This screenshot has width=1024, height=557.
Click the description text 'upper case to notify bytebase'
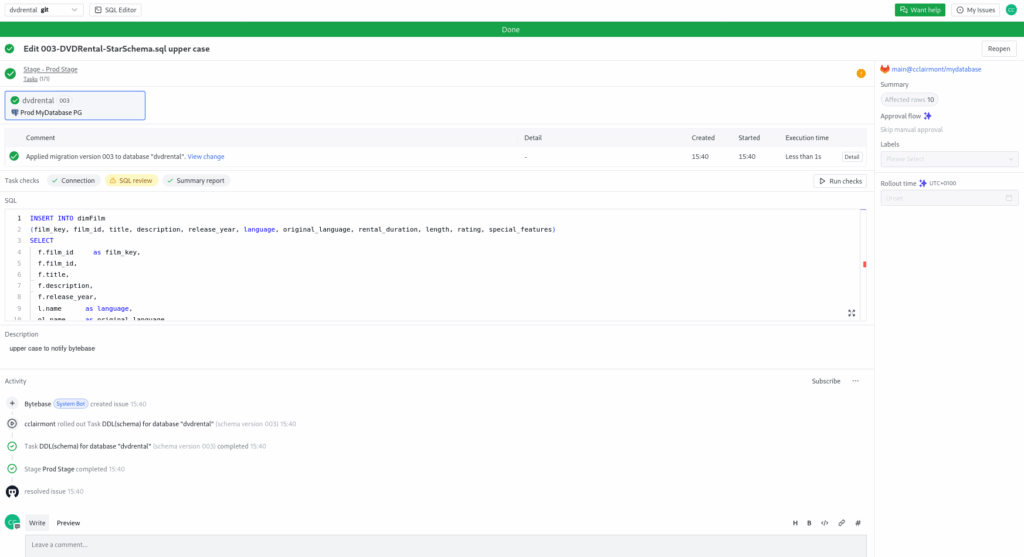click(x=52, y=349)
